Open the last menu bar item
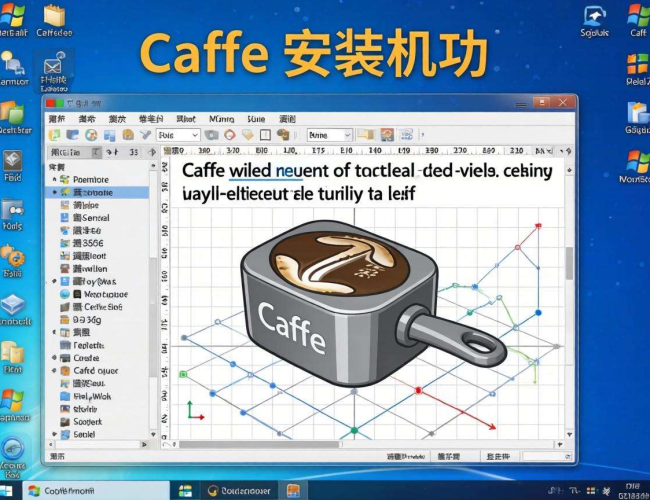The width and height of the screenshot is (650, 500). [287, 119]
